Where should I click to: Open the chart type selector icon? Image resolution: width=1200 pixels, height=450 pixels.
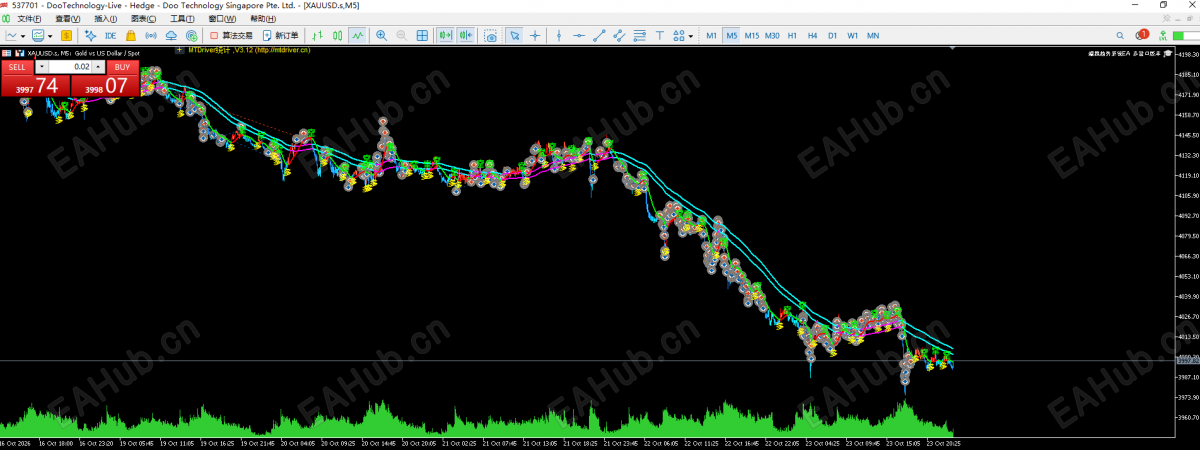click(x=11, y=35)
